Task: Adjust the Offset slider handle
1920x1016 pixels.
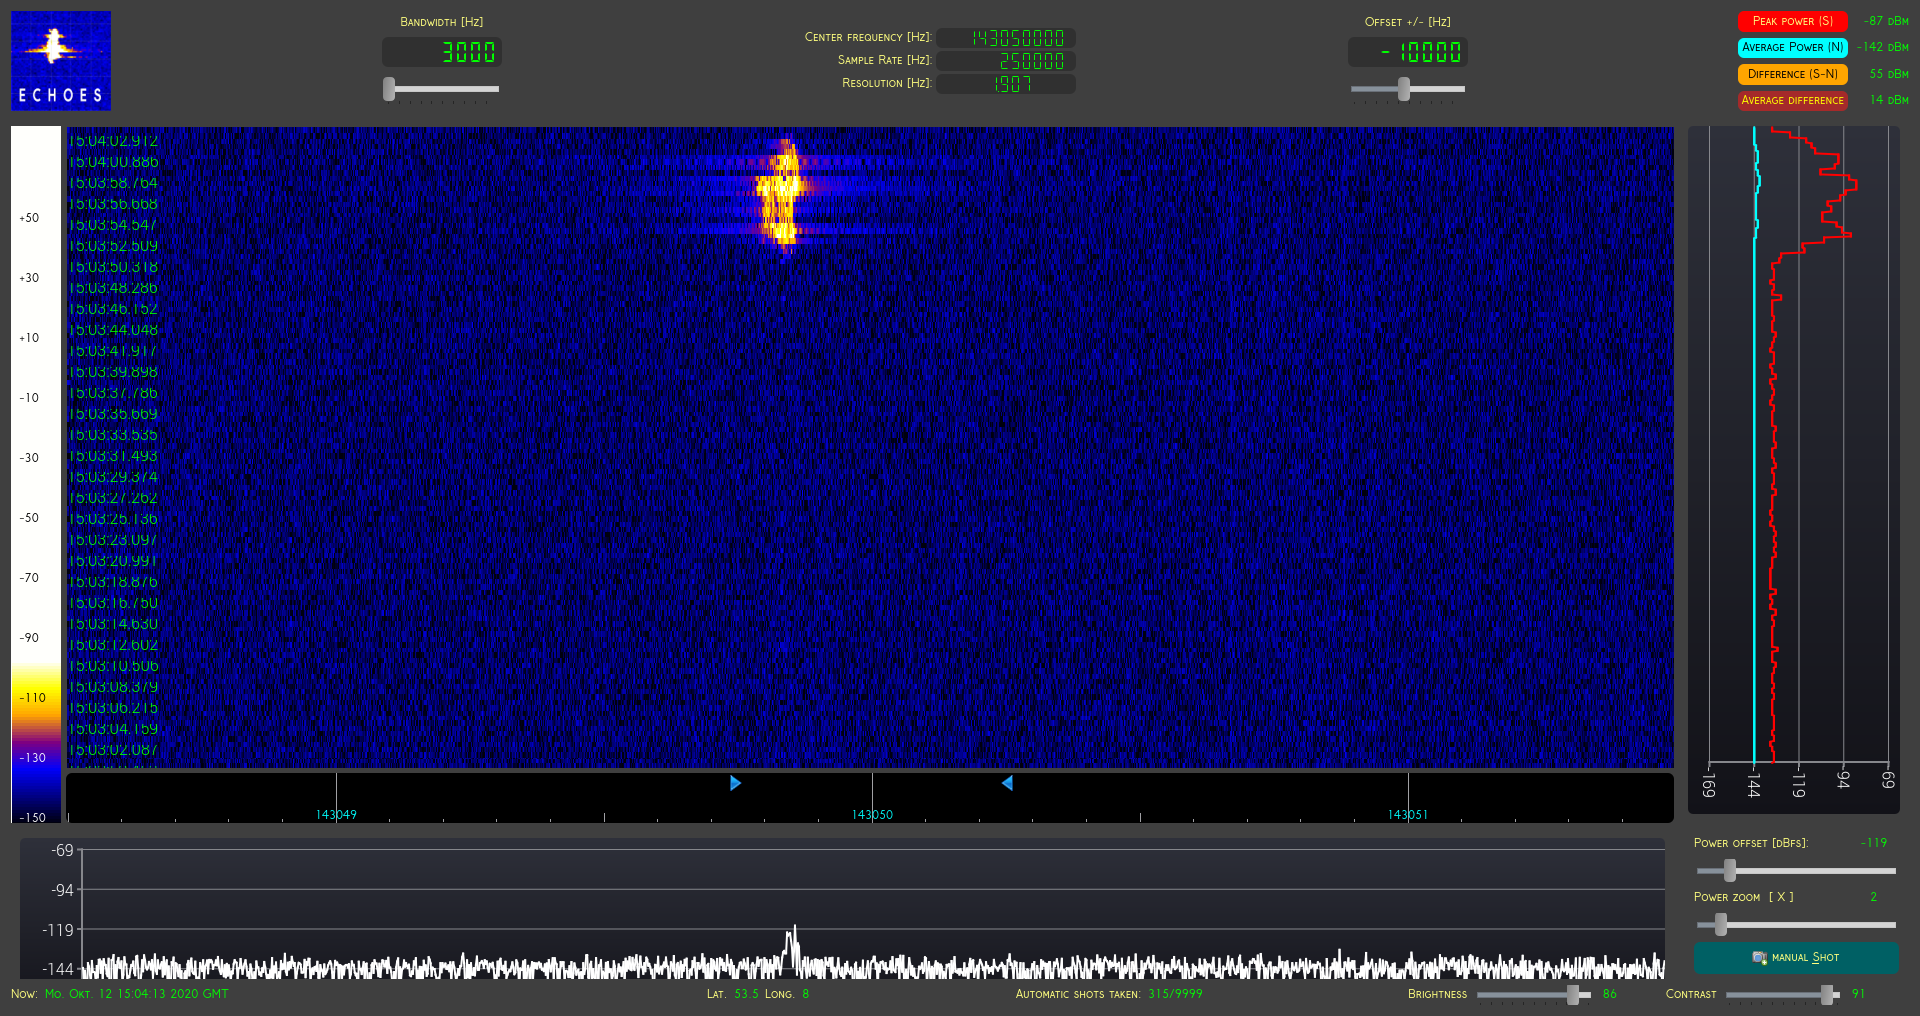Action: [x=1404, y=89]
